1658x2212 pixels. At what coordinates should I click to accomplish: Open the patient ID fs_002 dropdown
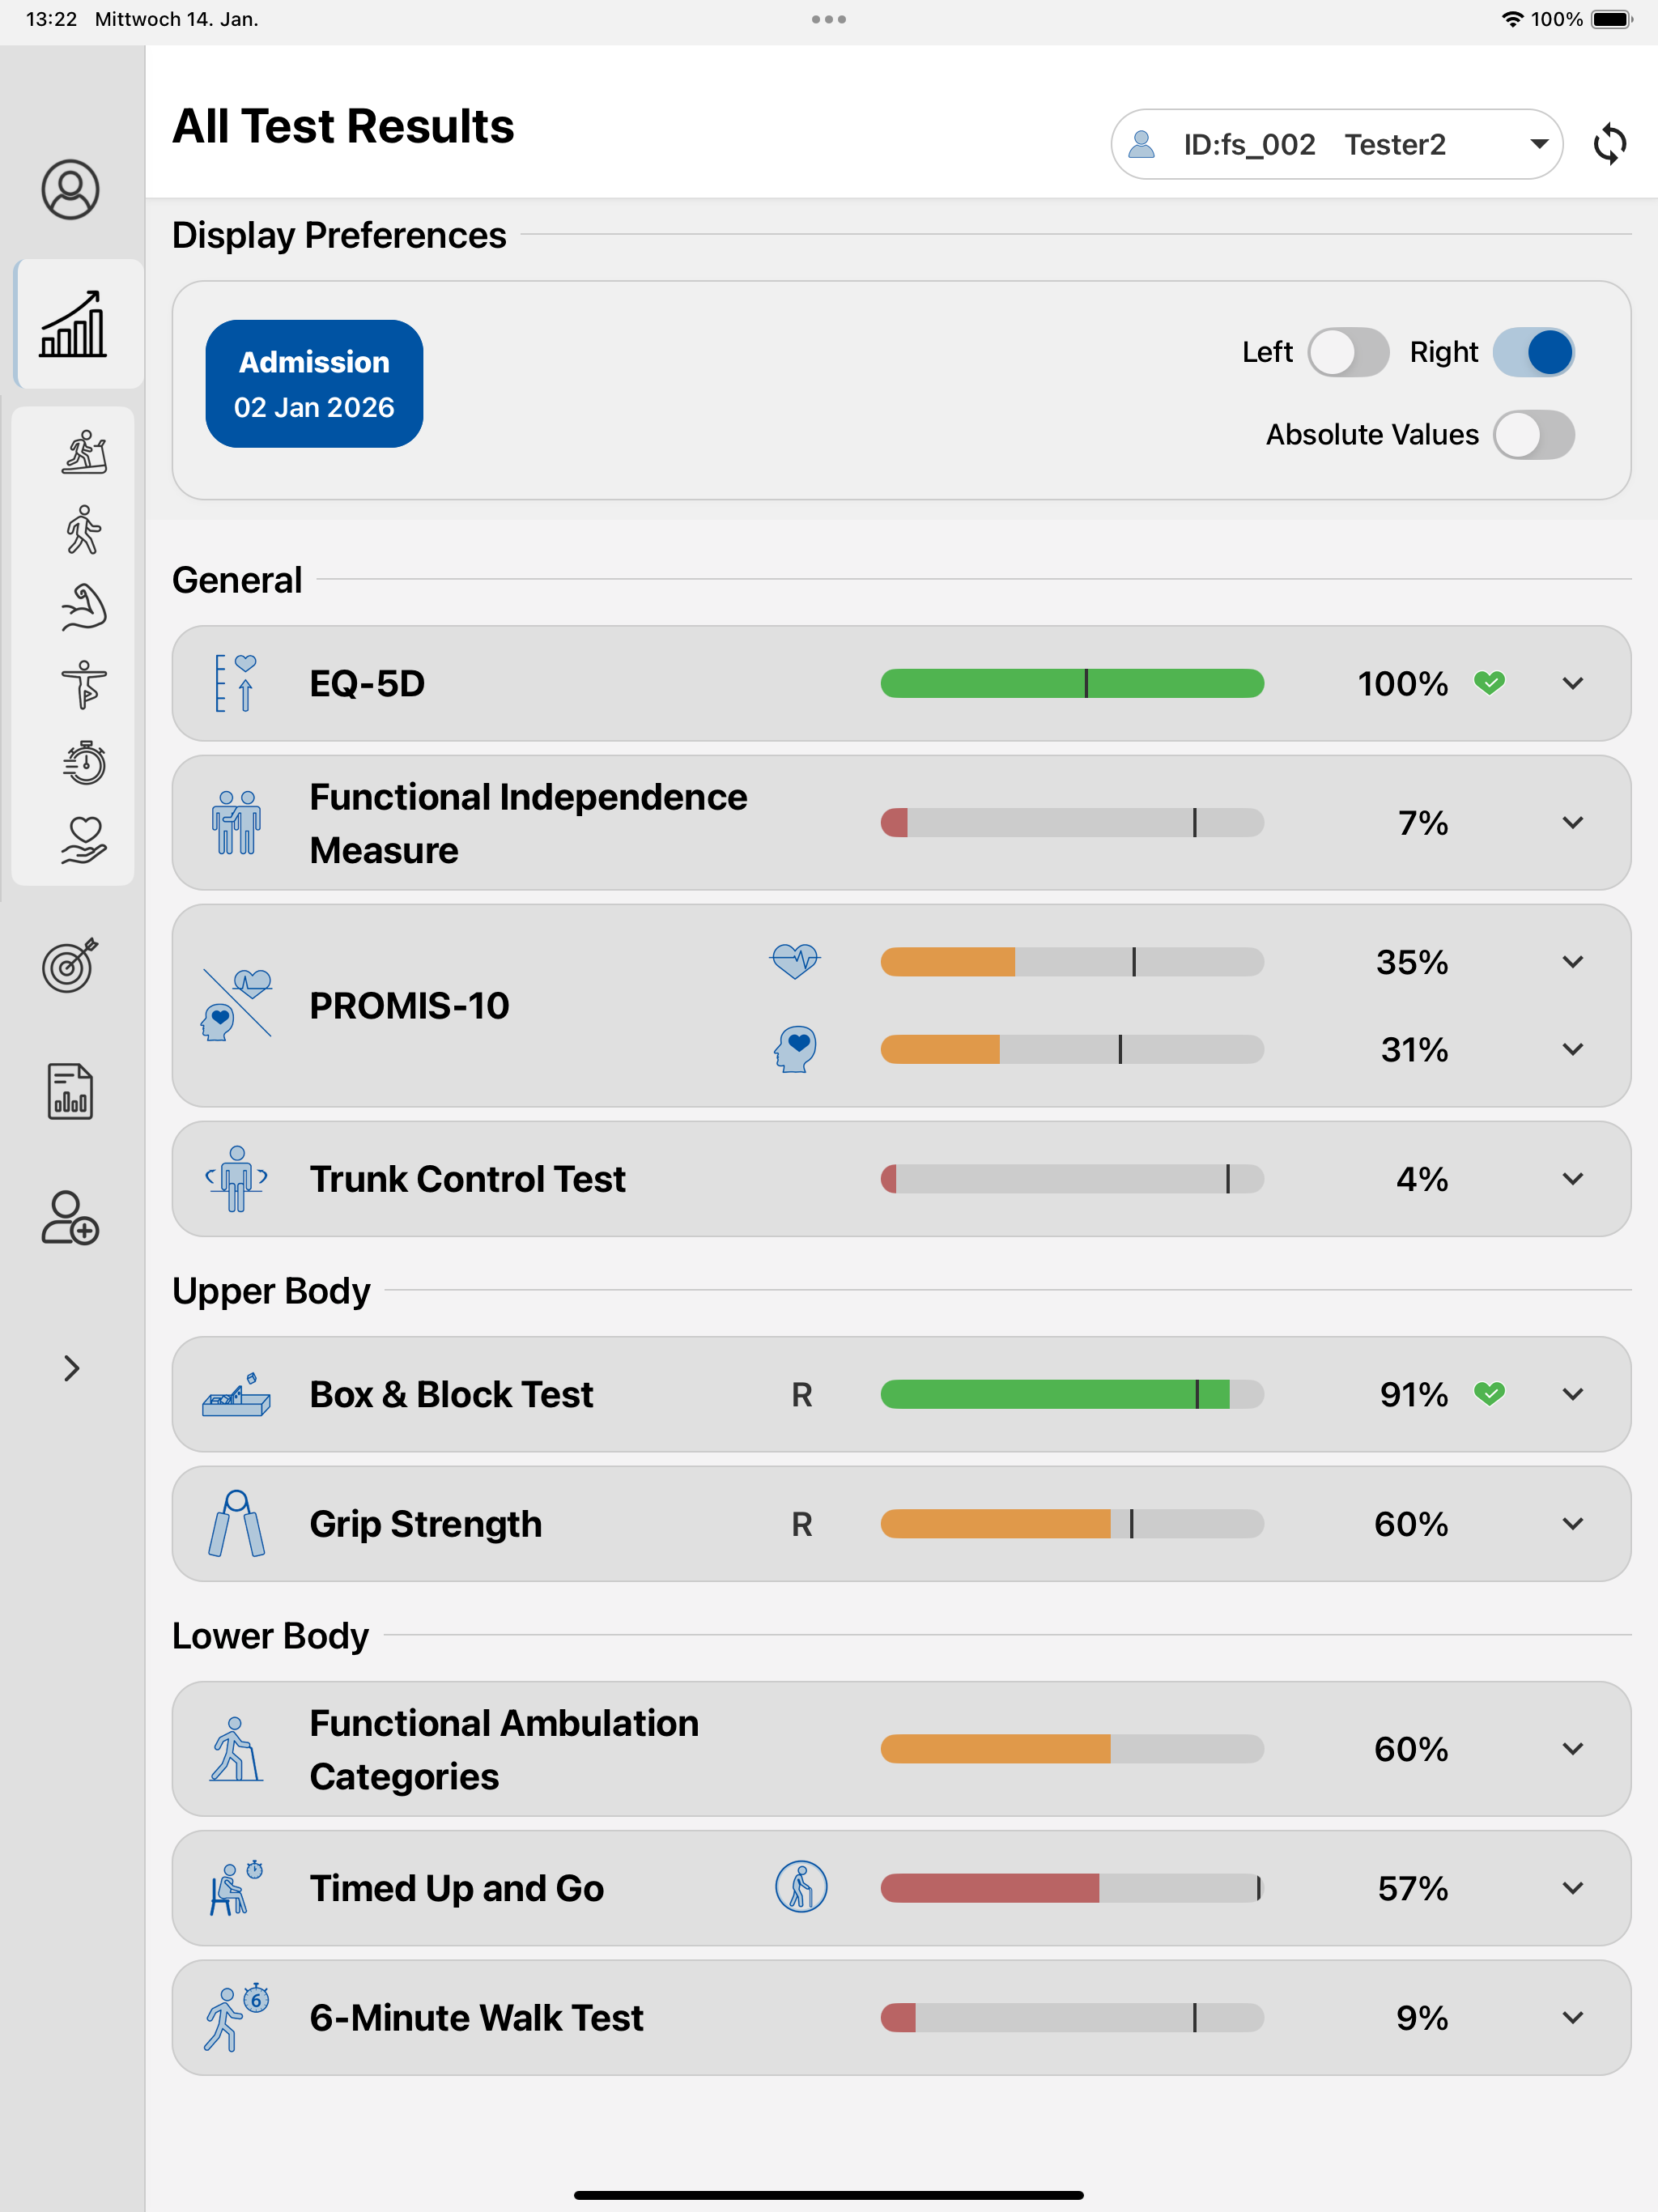click(1336, 144)
